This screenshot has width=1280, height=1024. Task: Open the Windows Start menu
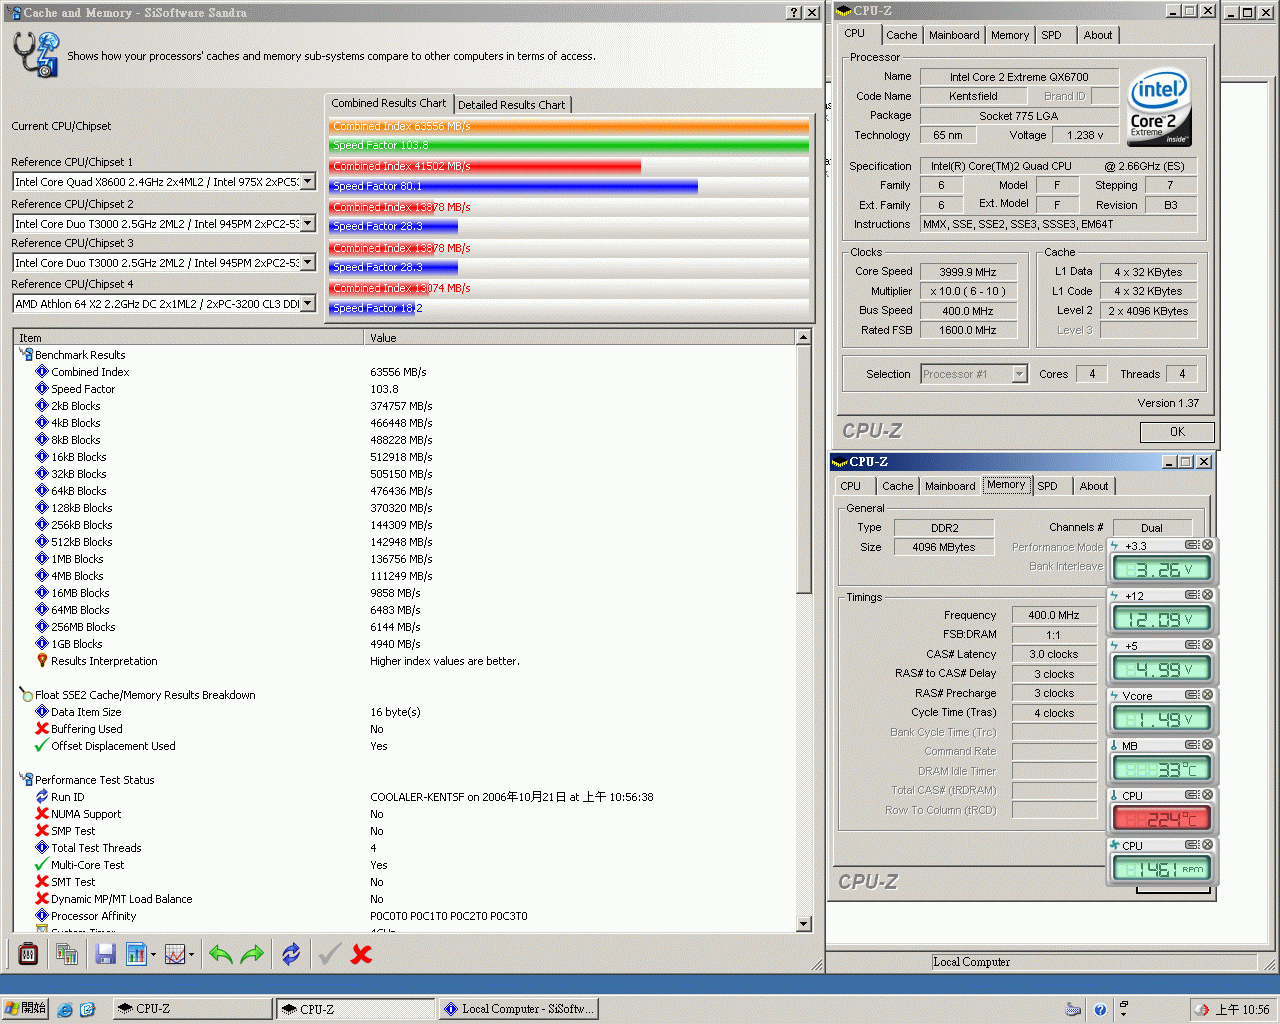coord(25,1009)
